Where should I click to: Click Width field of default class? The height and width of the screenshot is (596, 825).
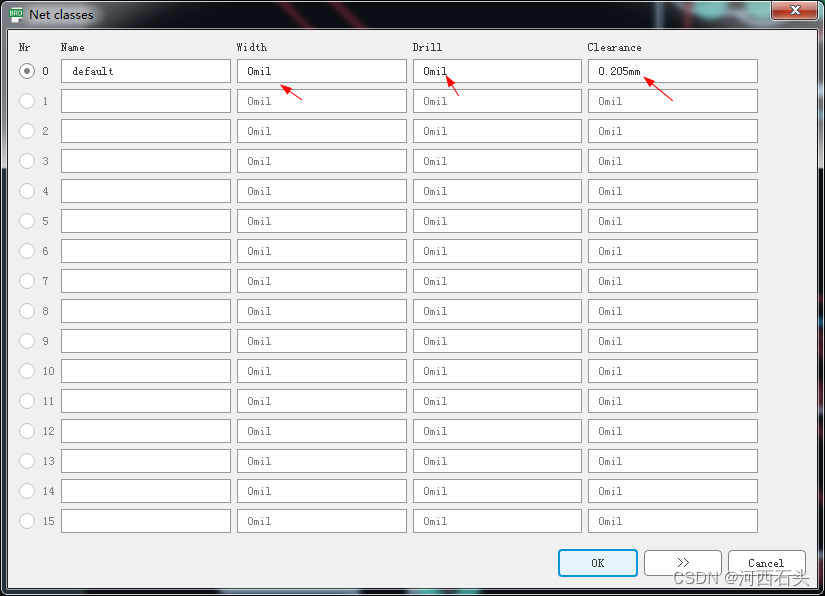click(321, 71)
